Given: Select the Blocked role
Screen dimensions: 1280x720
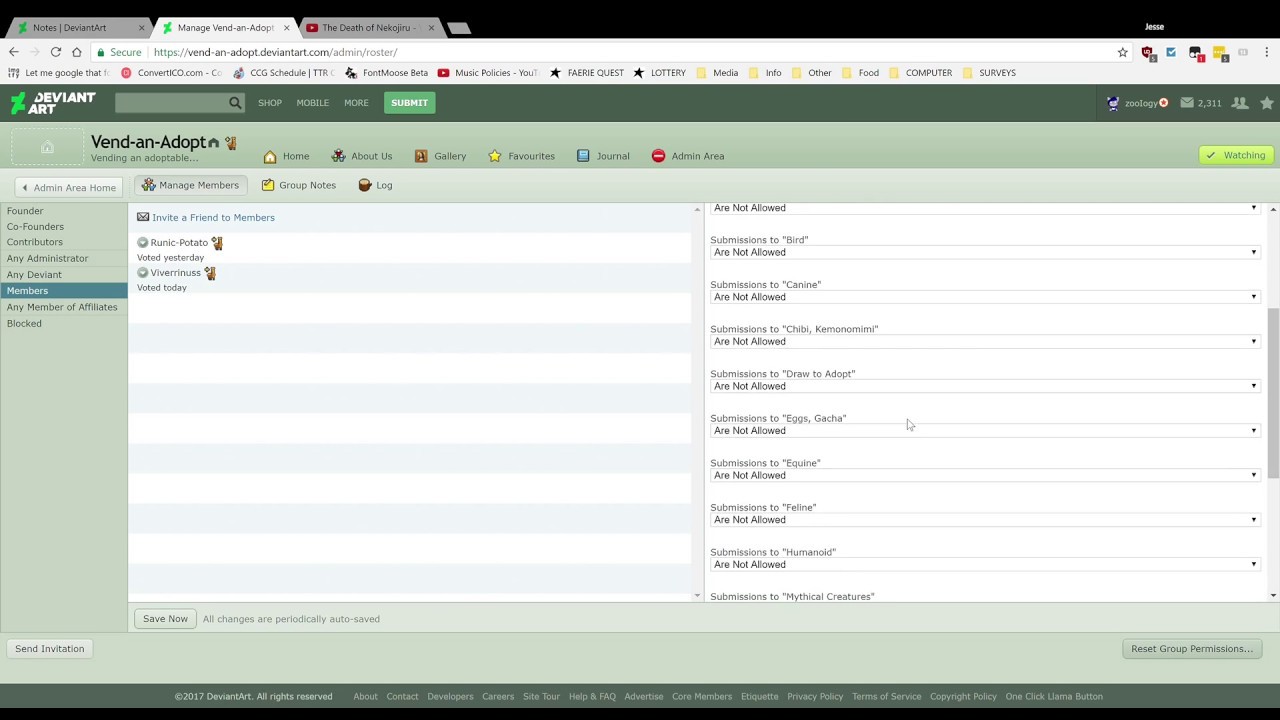Looking at the screenshot, I should tap(24, 323).
